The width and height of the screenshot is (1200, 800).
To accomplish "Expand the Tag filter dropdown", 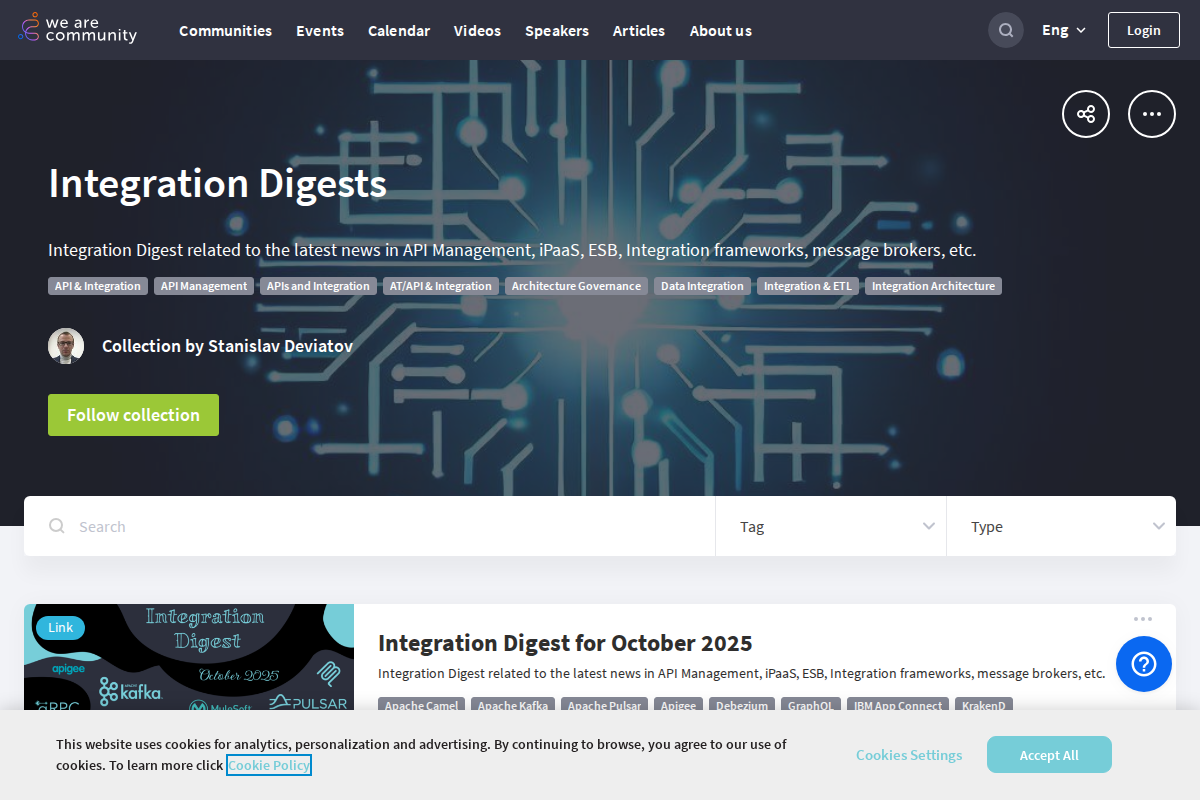I will pyautogui.click(x=830, y=526).
